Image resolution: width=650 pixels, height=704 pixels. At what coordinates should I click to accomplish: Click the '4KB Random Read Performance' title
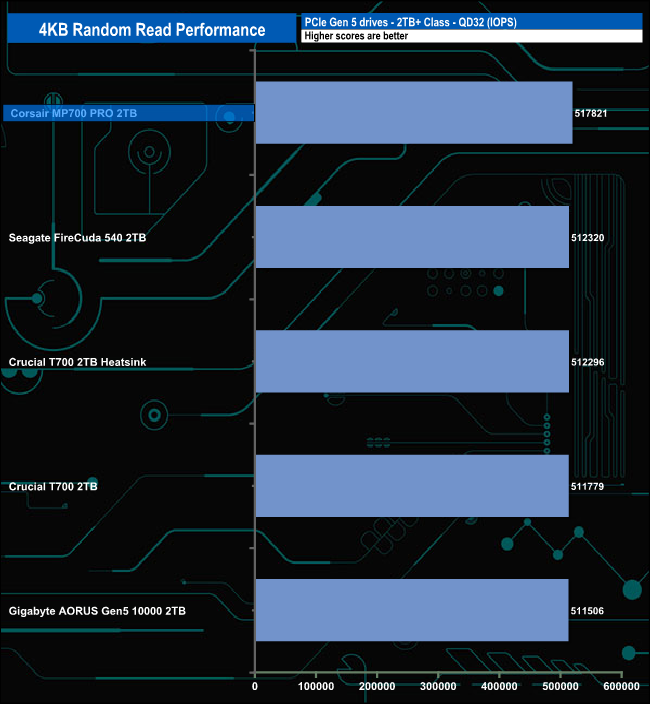[x=152, y=30]
